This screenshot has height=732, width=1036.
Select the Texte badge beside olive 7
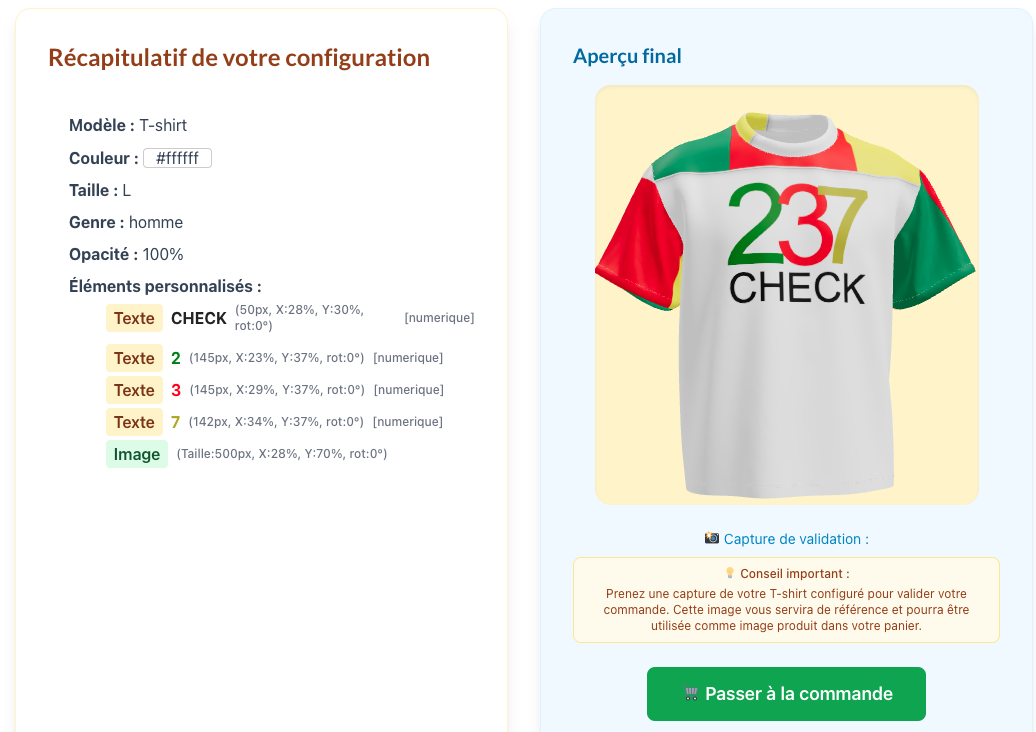[134, 422]
